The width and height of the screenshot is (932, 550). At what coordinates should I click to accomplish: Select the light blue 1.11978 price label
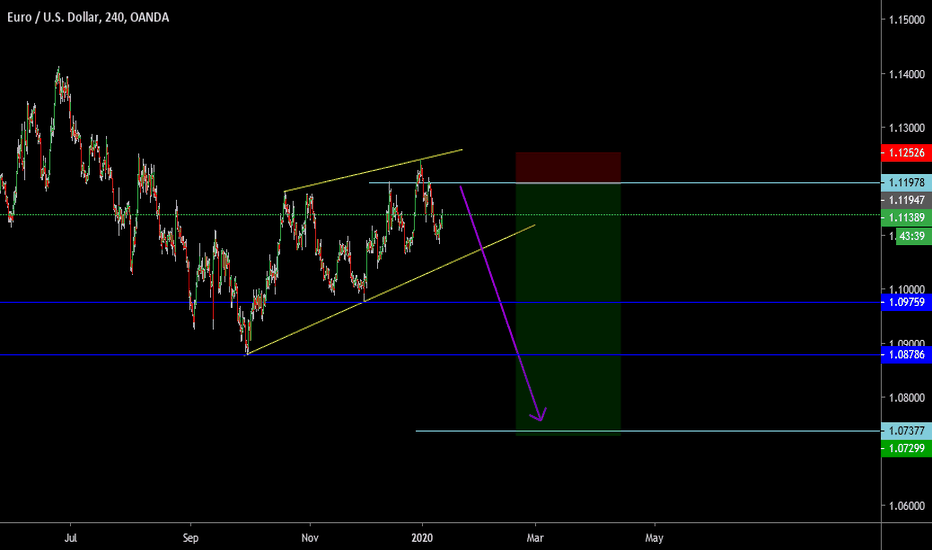905,183
